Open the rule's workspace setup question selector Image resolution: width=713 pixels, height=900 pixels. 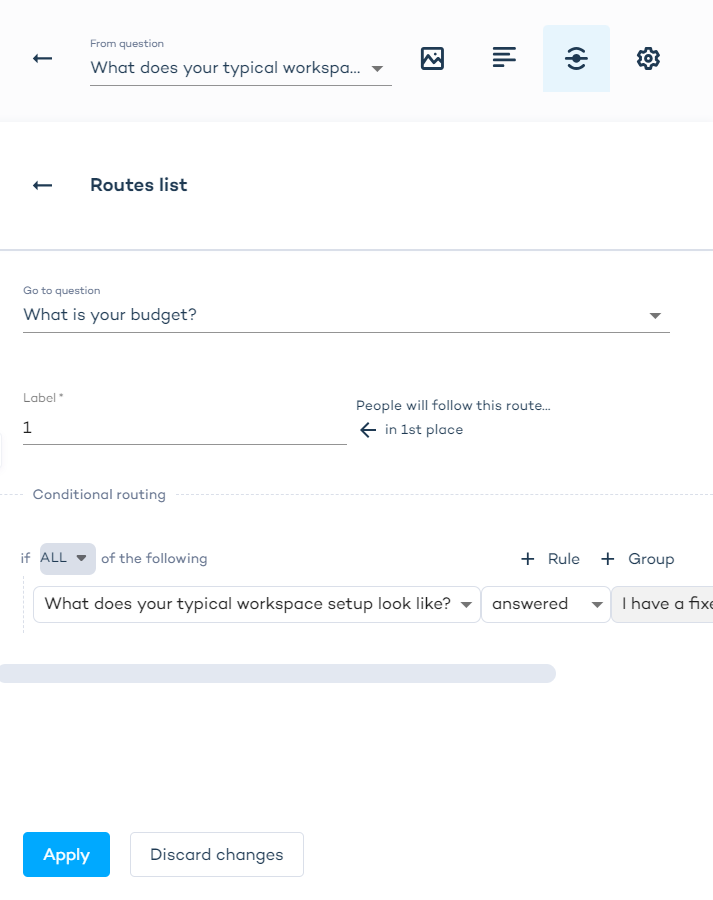tap(256, 604)
